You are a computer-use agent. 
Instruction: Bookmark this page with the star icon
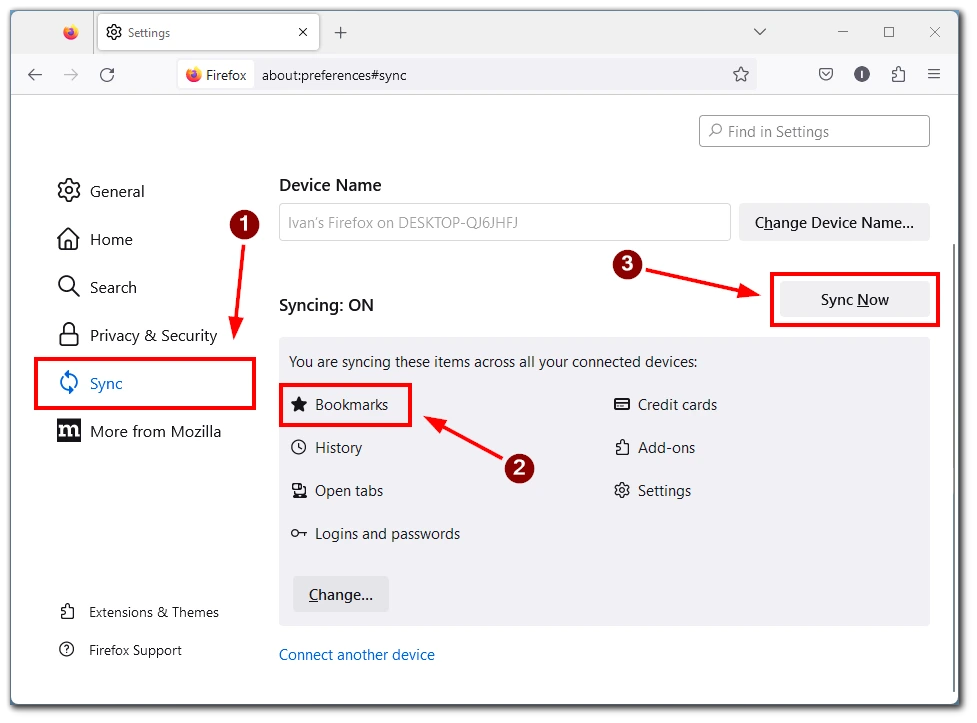pyautogui.click(x=740, y=75)
